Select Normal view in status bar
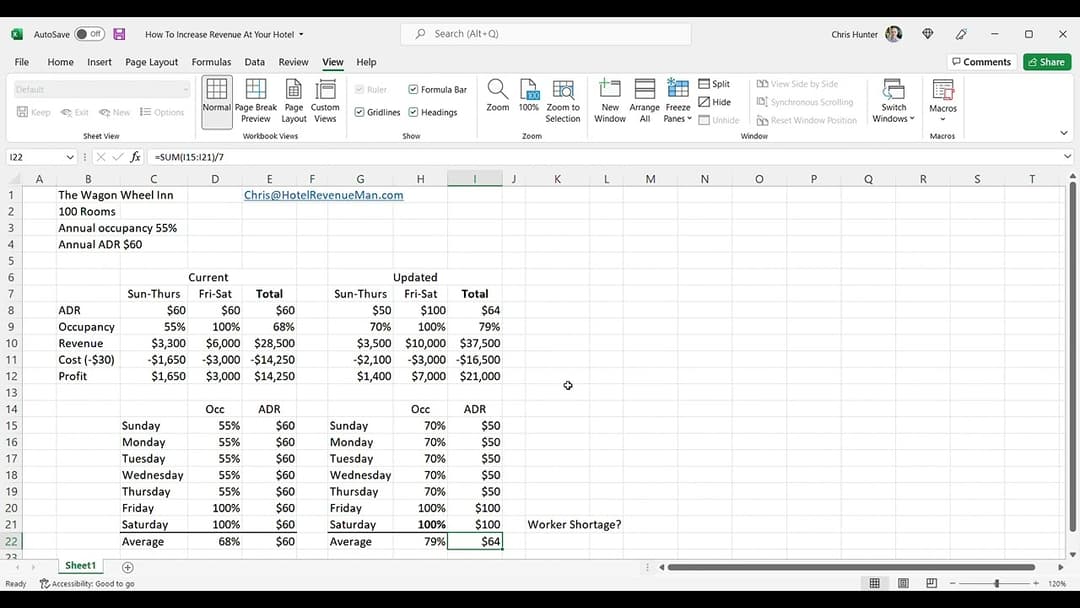The width and height of the screenshot is (1080, 608). point(875,583)
